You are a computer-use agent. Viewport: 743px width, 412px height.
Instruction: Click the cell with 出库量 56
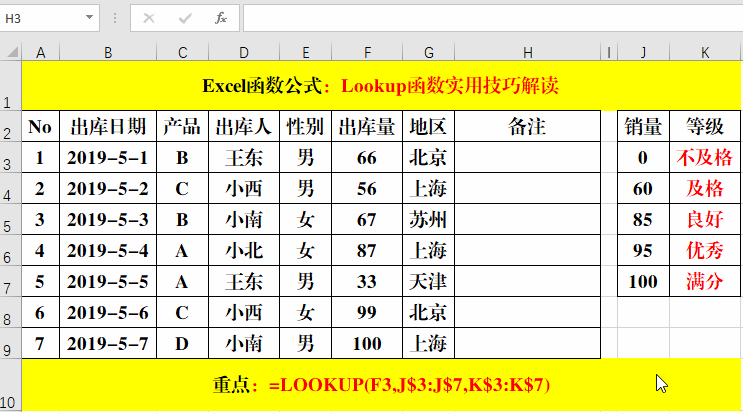367,188
